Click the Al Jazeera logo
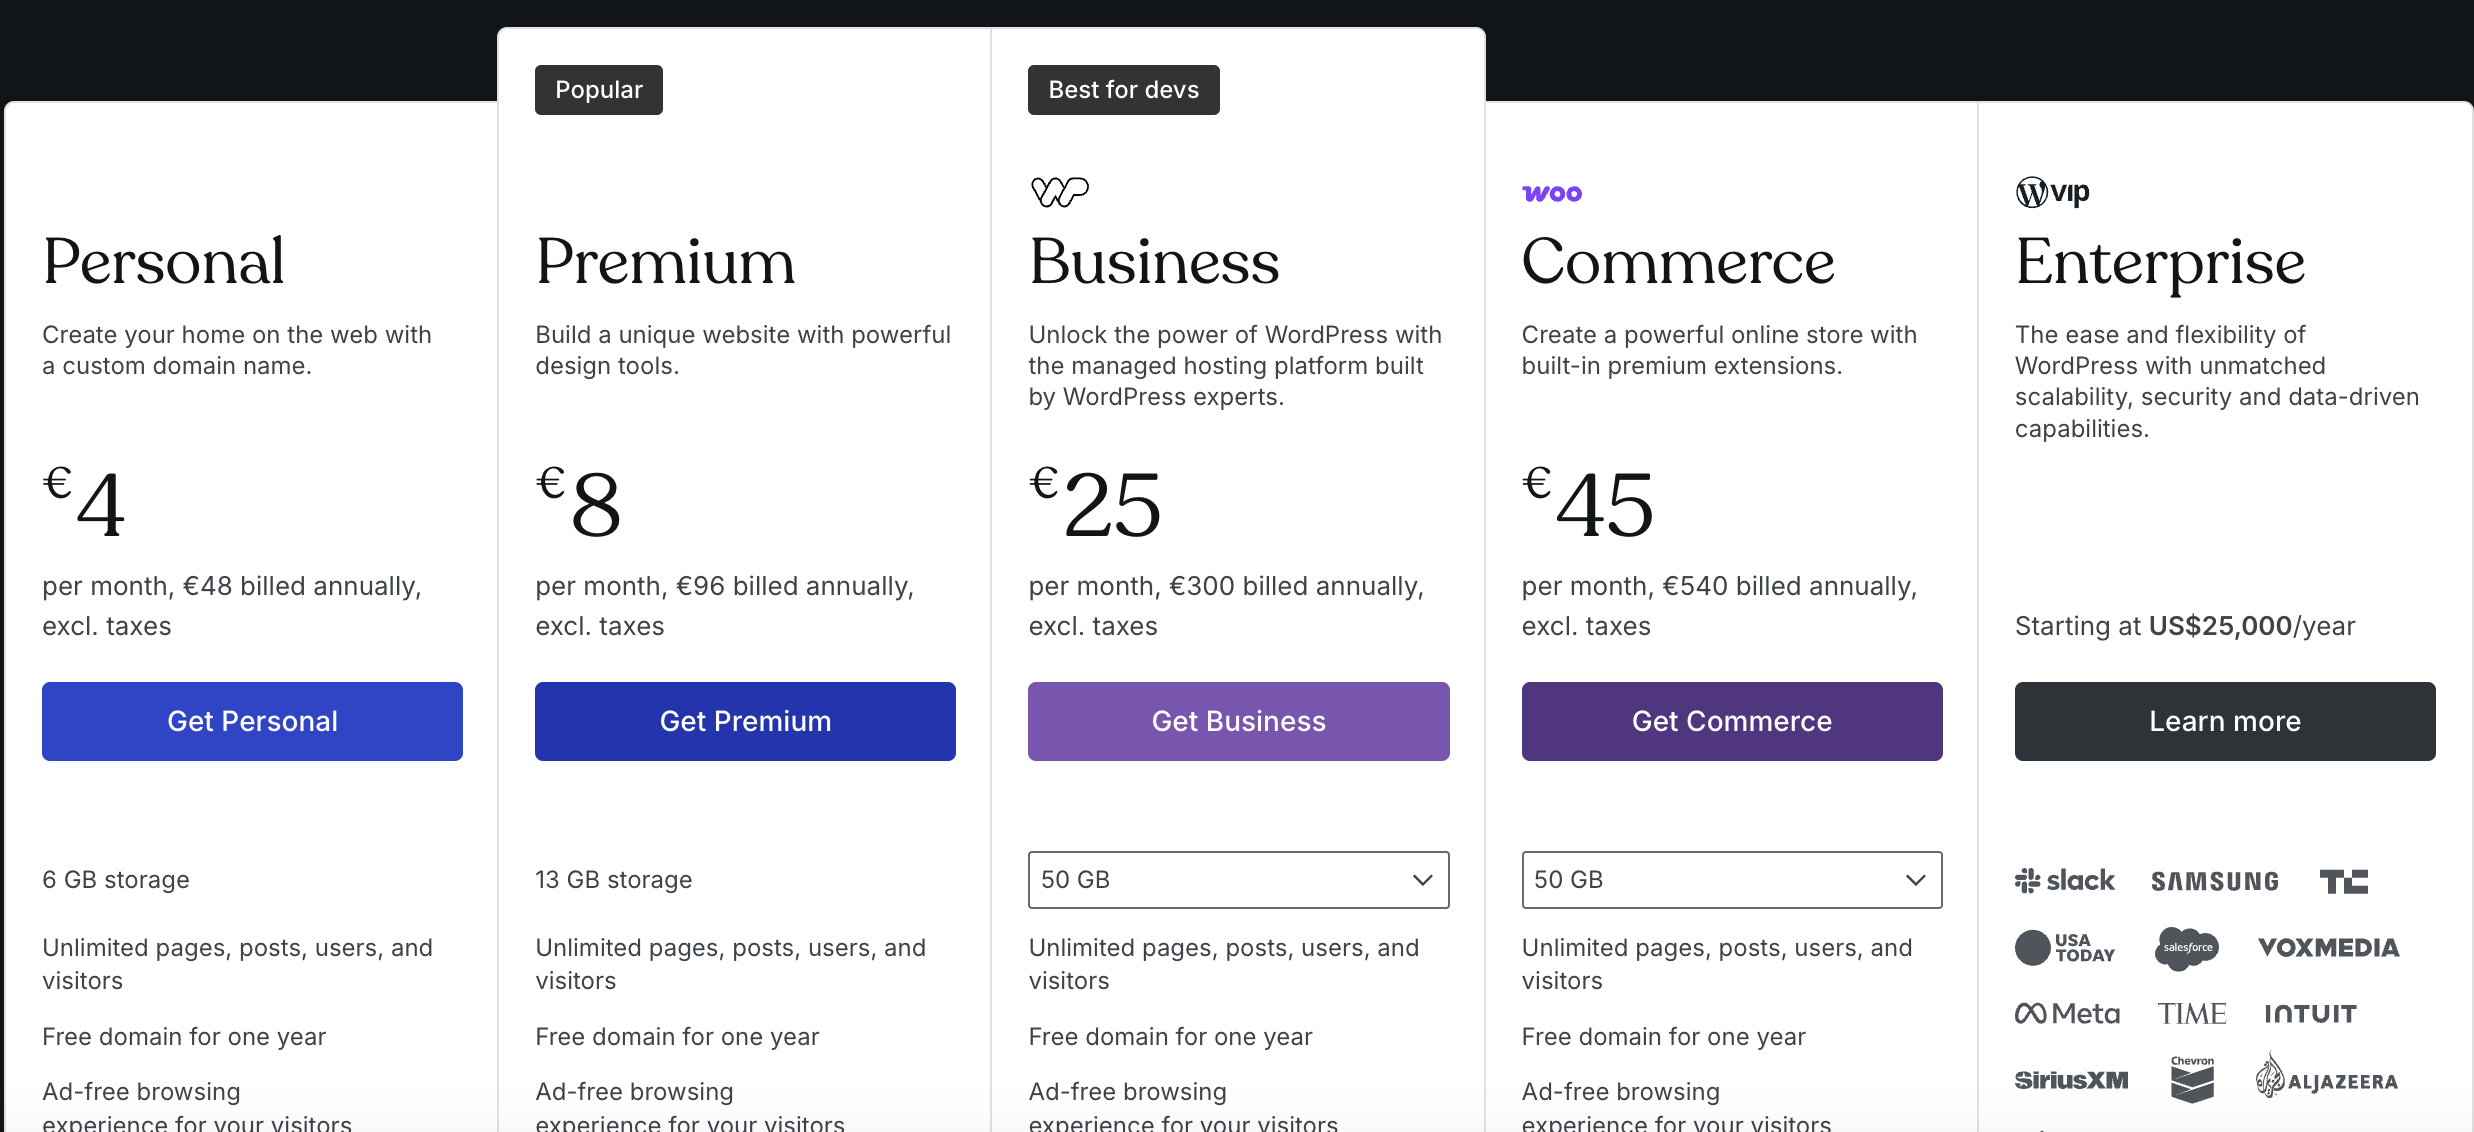The width and height of the screenshot is (2474, 1132). coord(2326,1078)
